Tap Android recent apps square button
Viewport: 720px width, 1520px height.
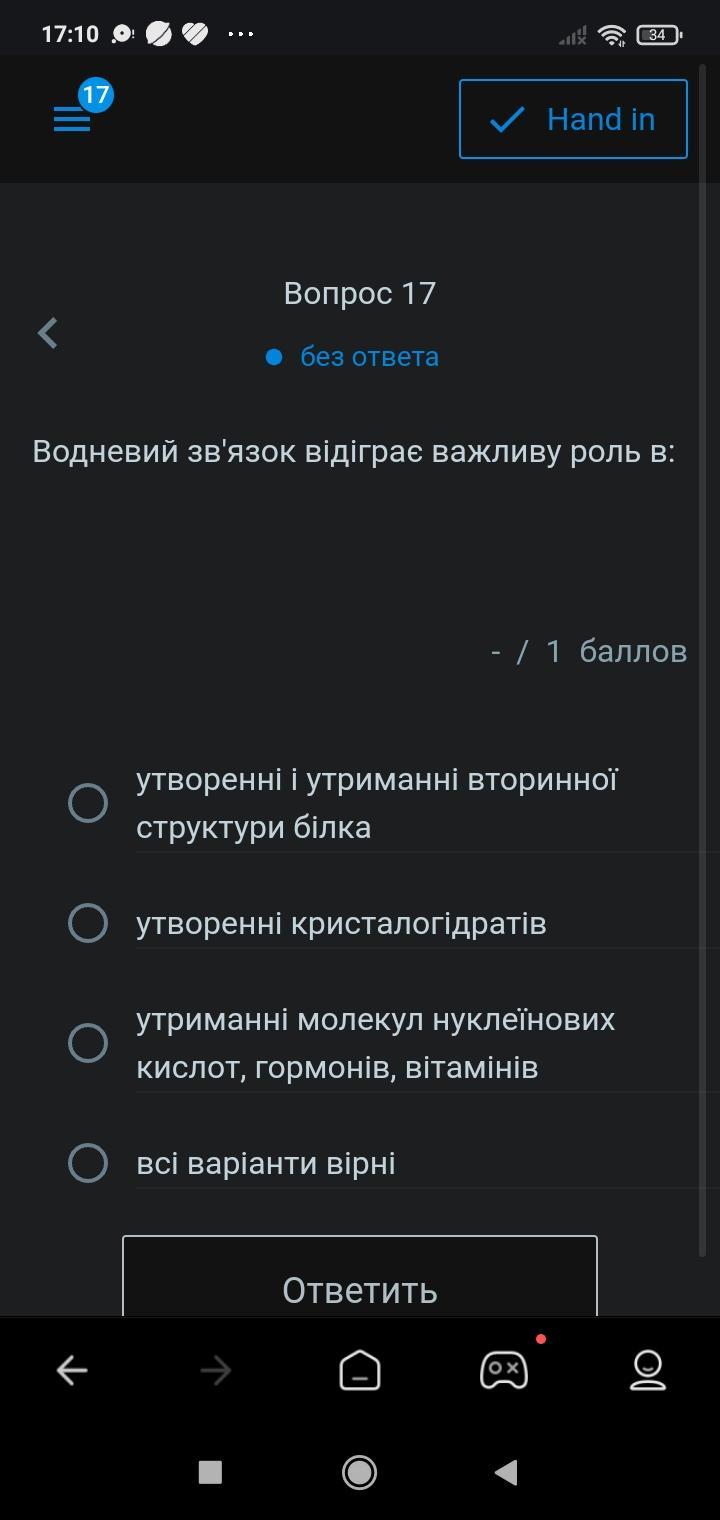click(210, 1472)
